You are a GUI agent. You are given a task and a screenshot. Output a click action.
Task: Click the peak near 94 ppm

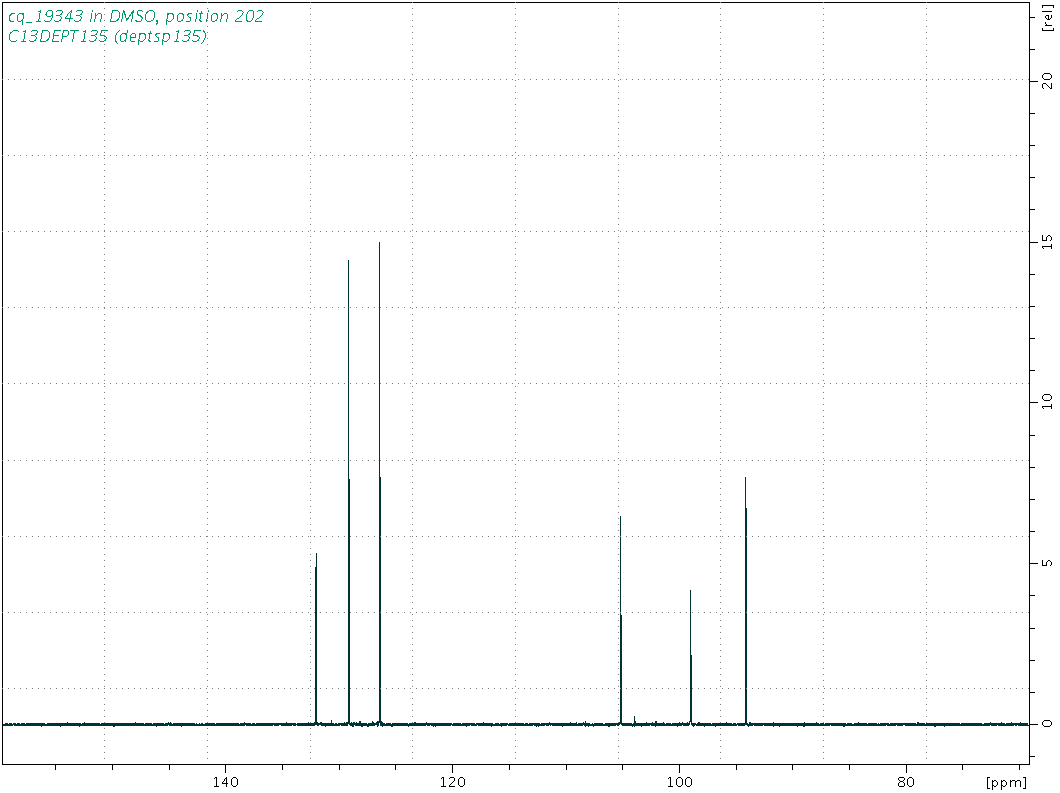point(746,600)
